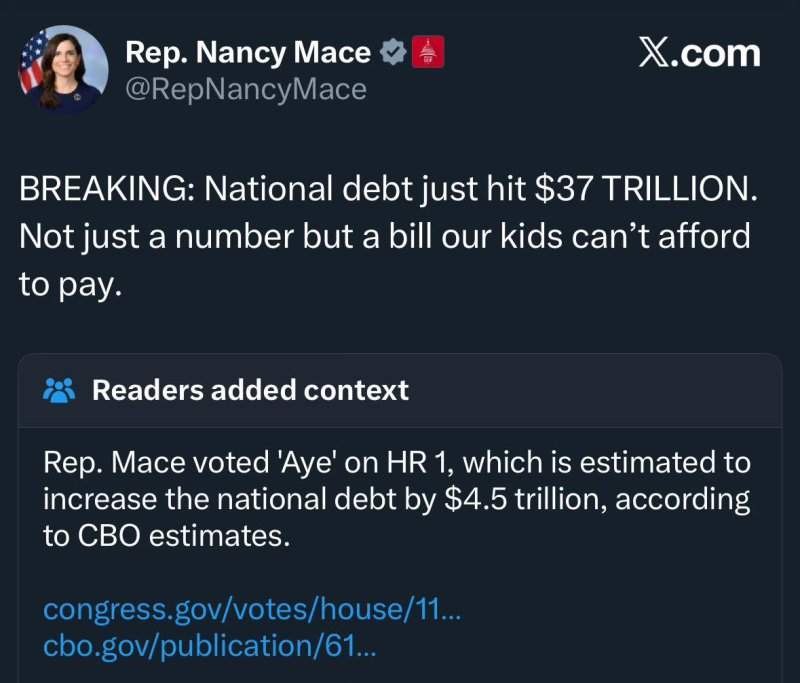The height and width of the screenshot is (683, 800).
Task: Open the Rep. Nancy Mace display name
Action: click(248, 53)
